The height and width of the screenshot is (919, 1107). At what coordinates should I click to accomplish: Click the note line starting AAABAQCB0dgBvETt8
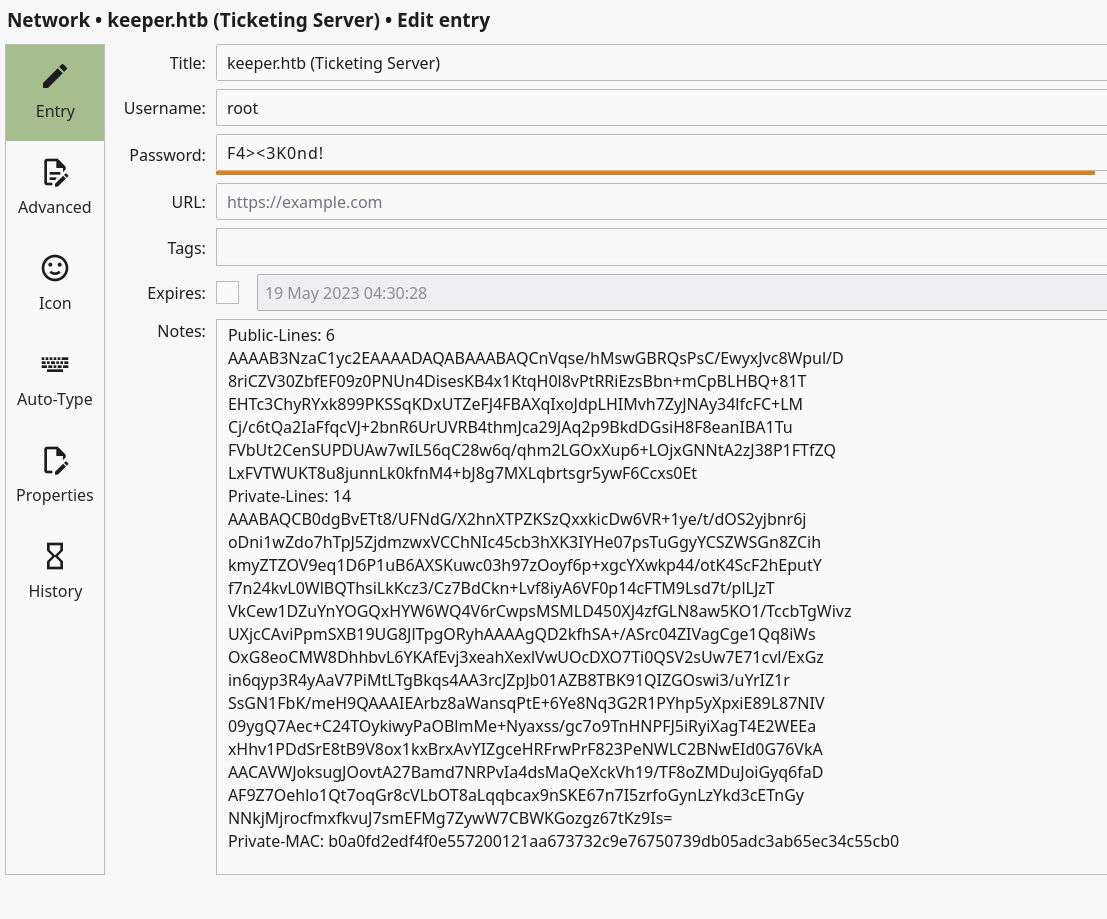(517, 519)
